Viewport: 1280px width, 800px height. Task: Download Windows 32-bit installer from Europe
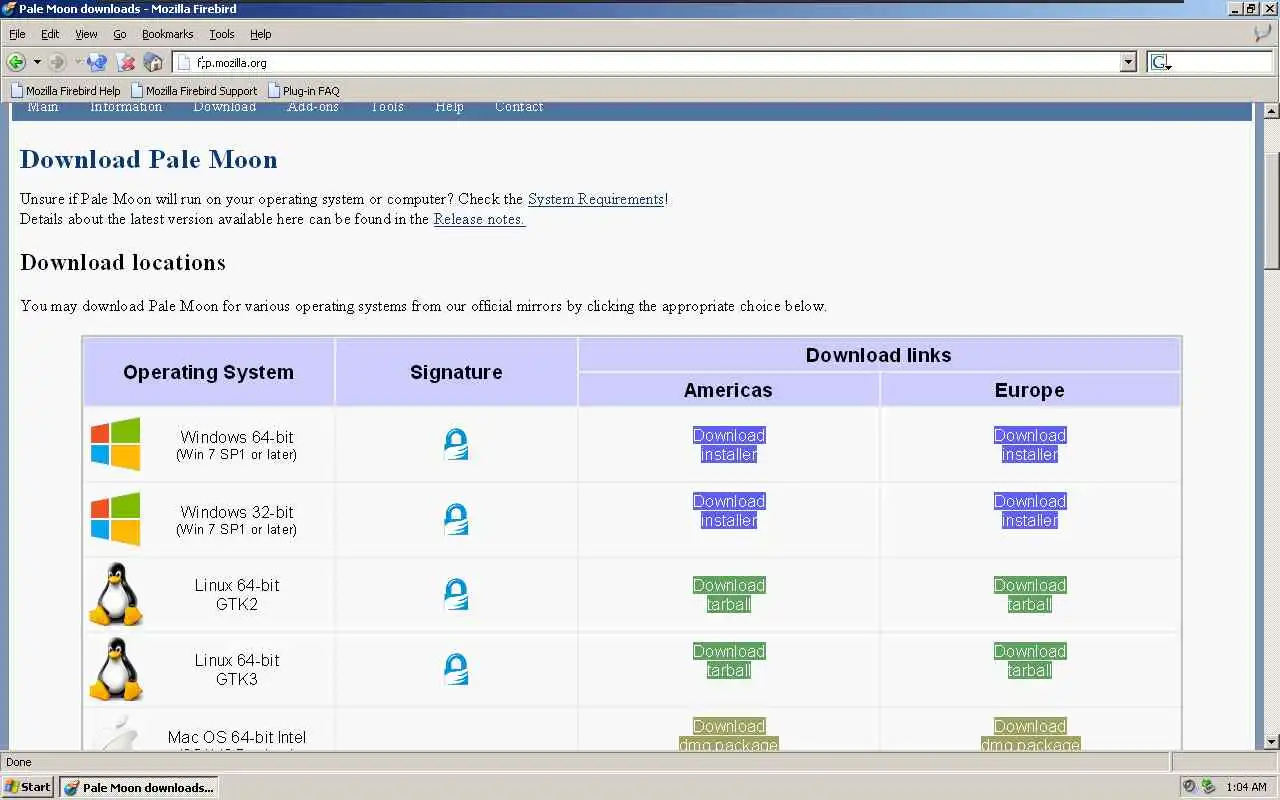[x=1030, y=510]
